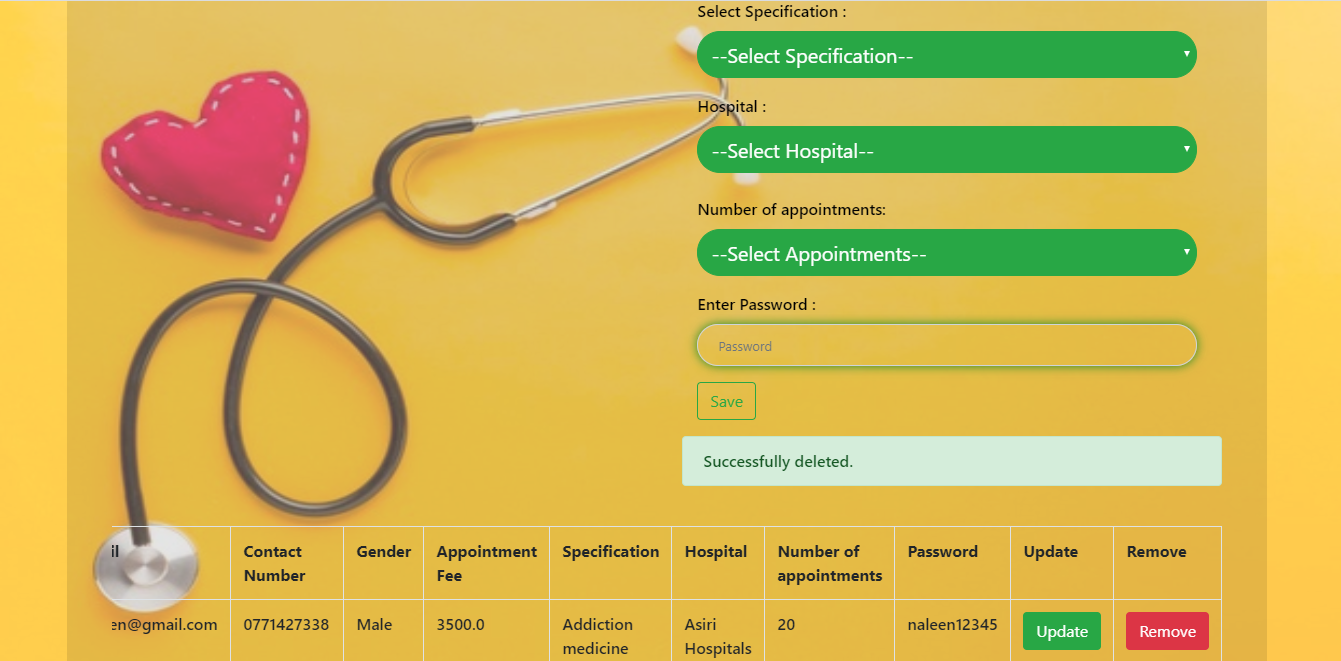The width and height of the screenshot is (1341, 661).
Task: Click the 'Select Specification :' label
Action: [772, 12]
